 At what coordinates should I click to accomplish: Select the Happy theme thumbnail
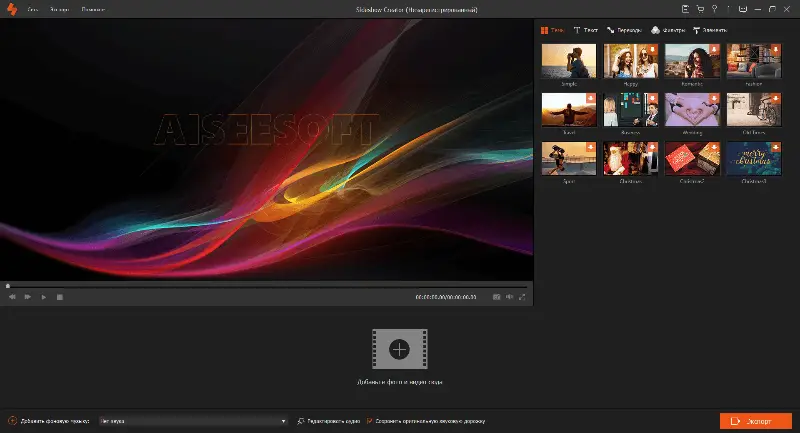[x=631, y=61]
